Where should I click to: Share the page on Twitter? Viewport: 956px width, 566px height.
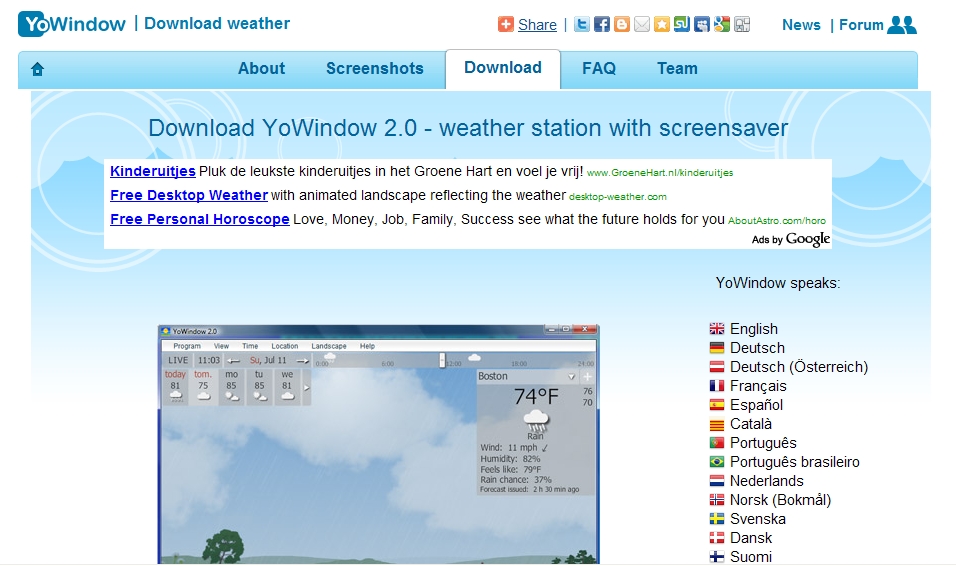coord(582,24)
